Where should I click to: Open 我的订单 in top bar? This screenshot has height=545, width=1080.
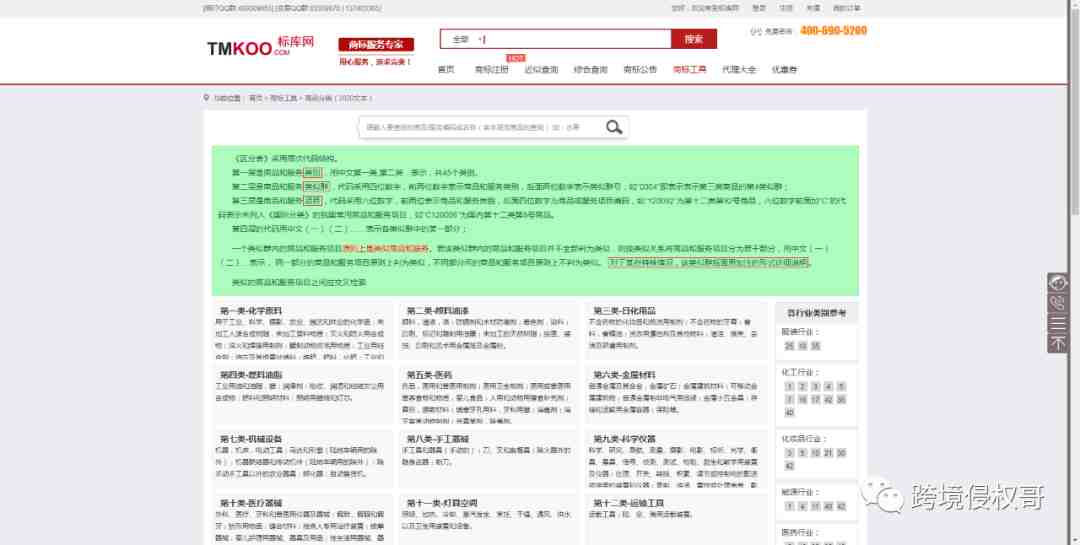847,8
